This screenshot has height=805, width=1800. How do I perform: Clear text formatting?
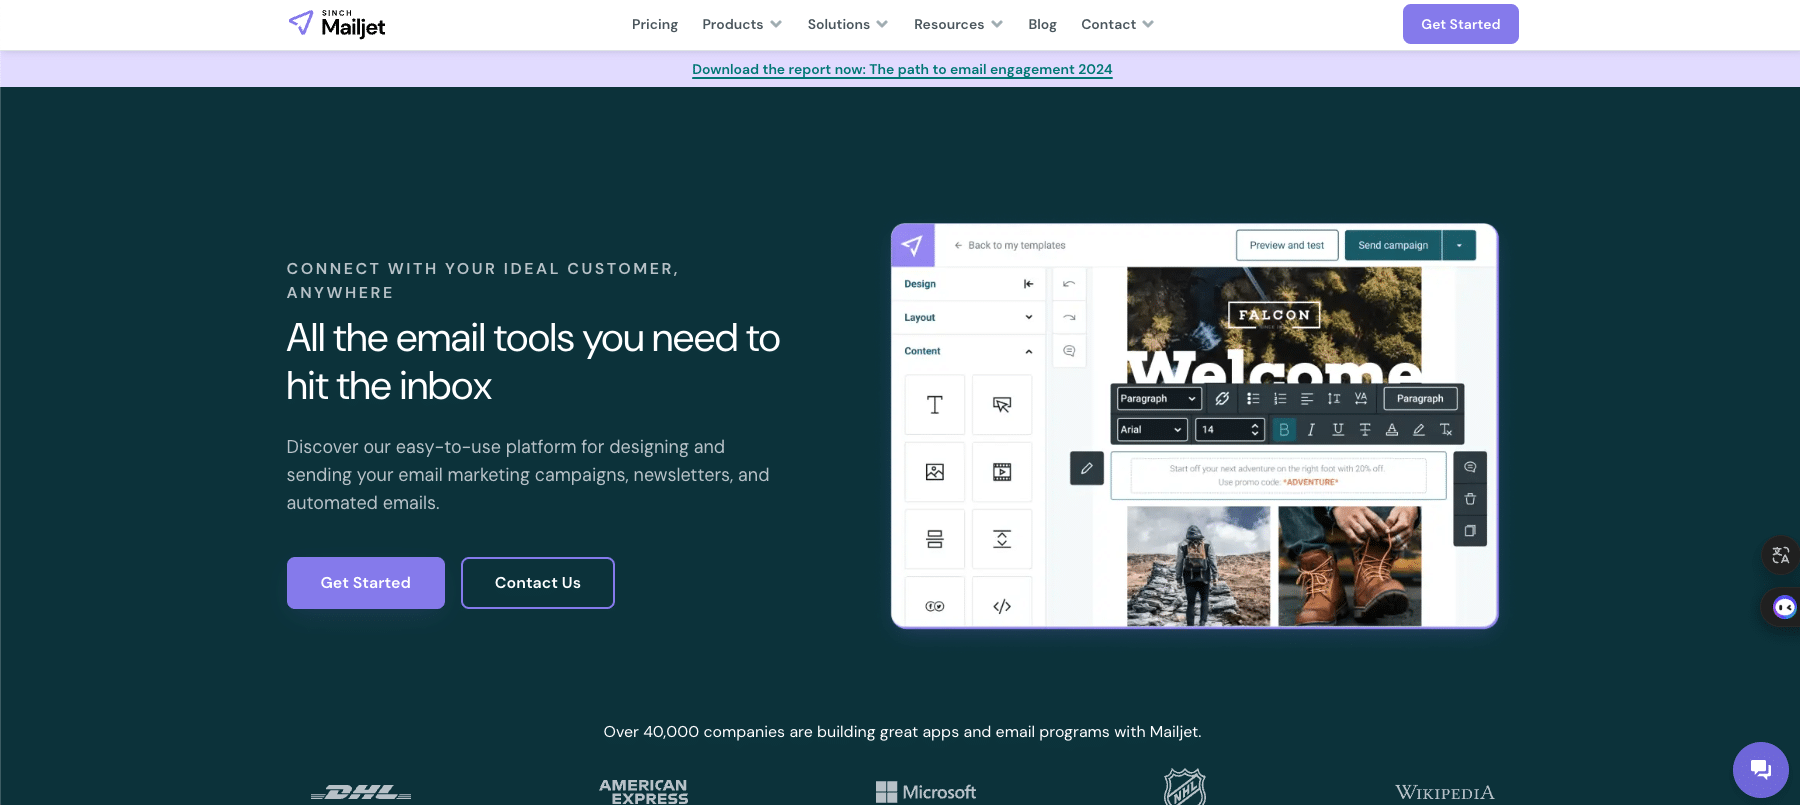1446,429
